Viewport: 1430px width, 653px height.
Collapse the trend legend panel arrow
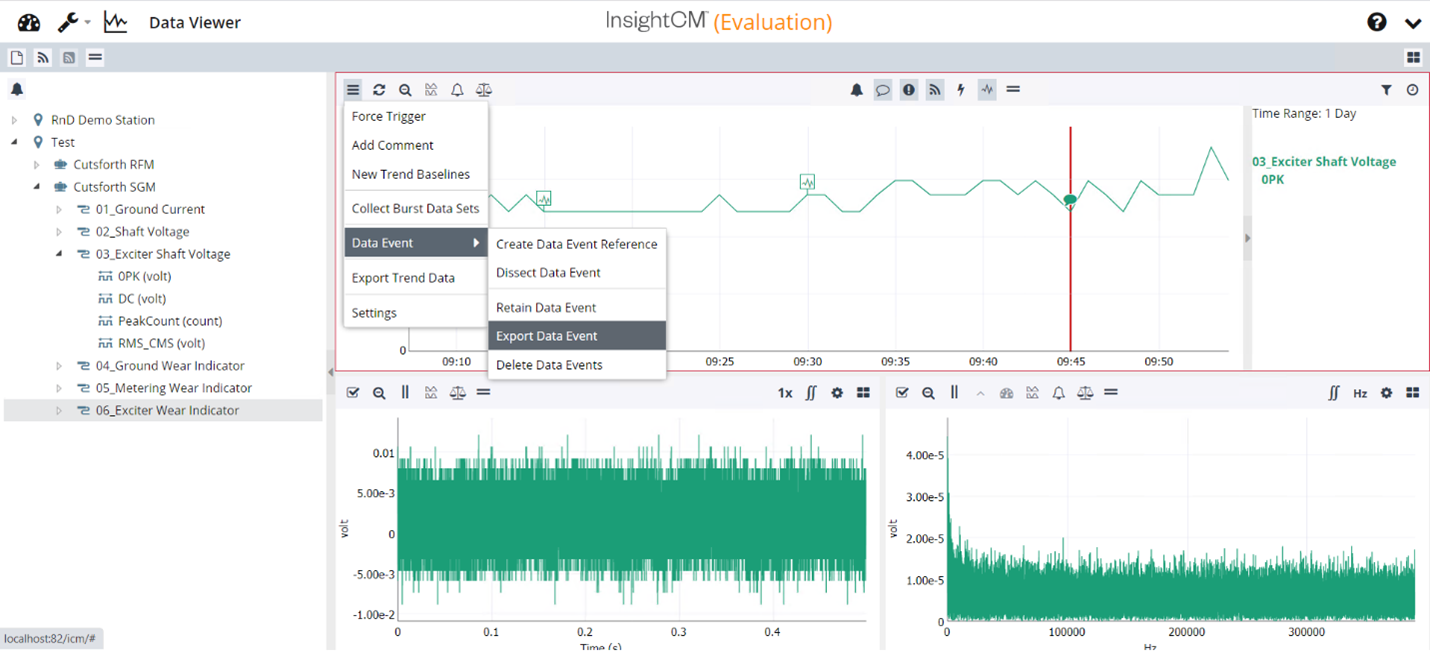[1247, 238]
